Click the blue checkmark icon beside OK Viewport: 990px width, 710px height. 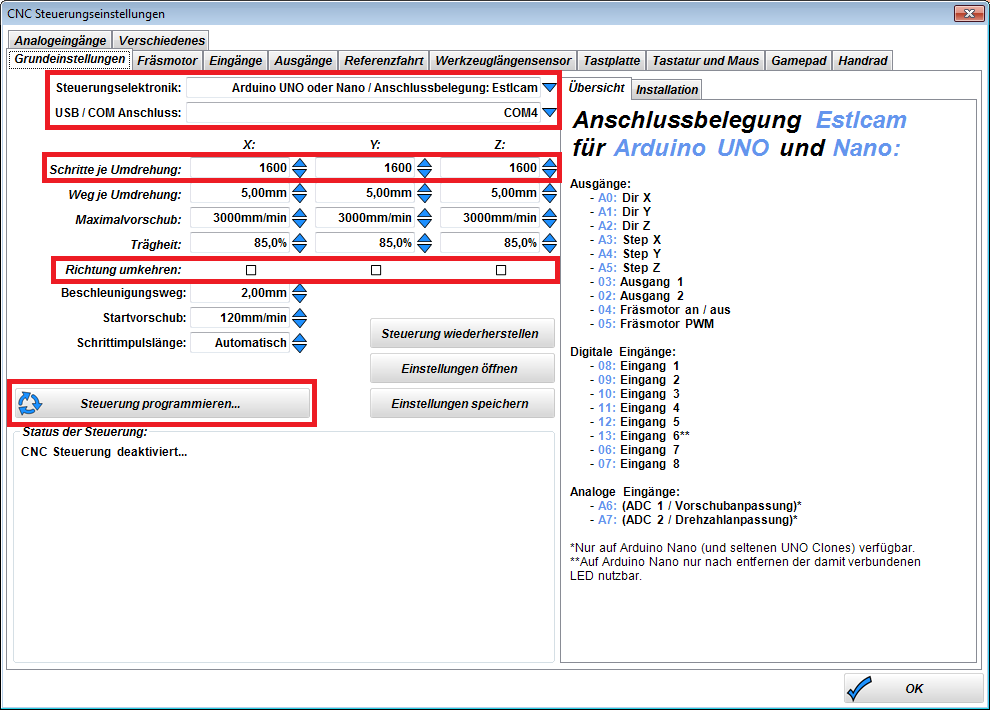(857, 687)
